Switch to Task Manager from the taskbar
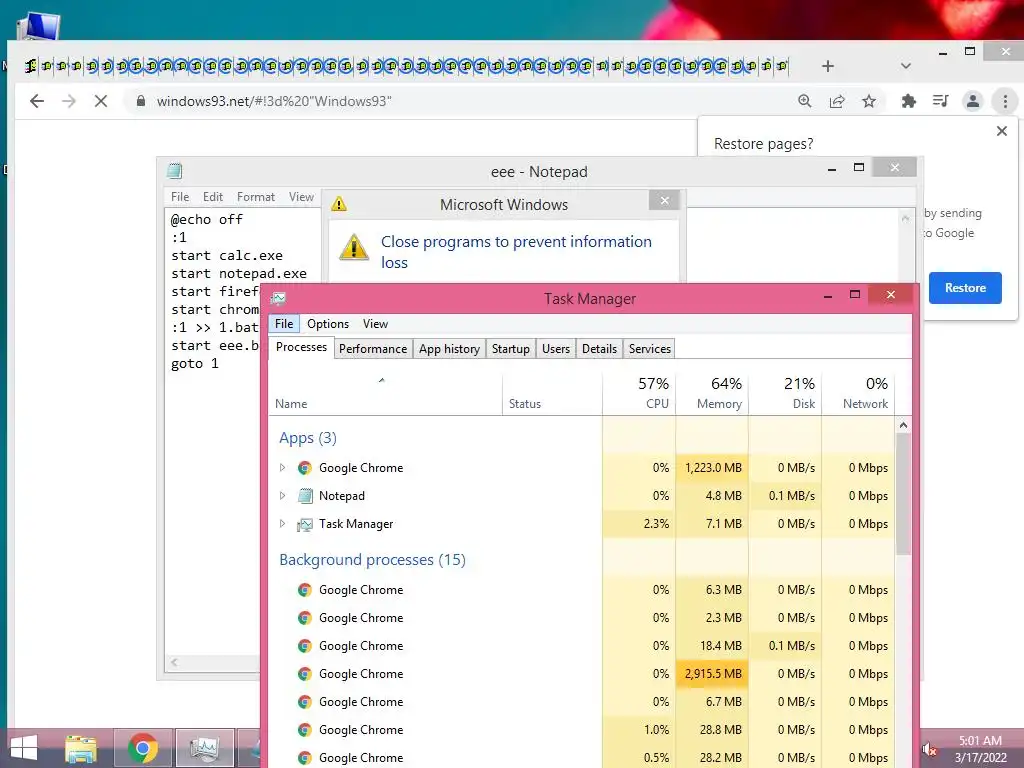This screenshot has height=768, width=1024. [x=204, y=748]
